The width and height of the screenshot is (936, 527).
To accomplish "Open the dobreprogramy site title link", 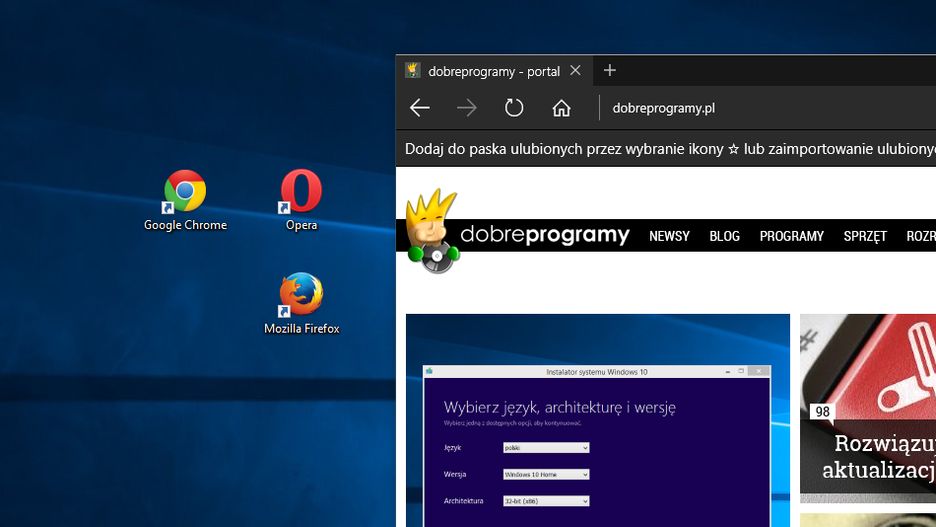I will (544, 235).
